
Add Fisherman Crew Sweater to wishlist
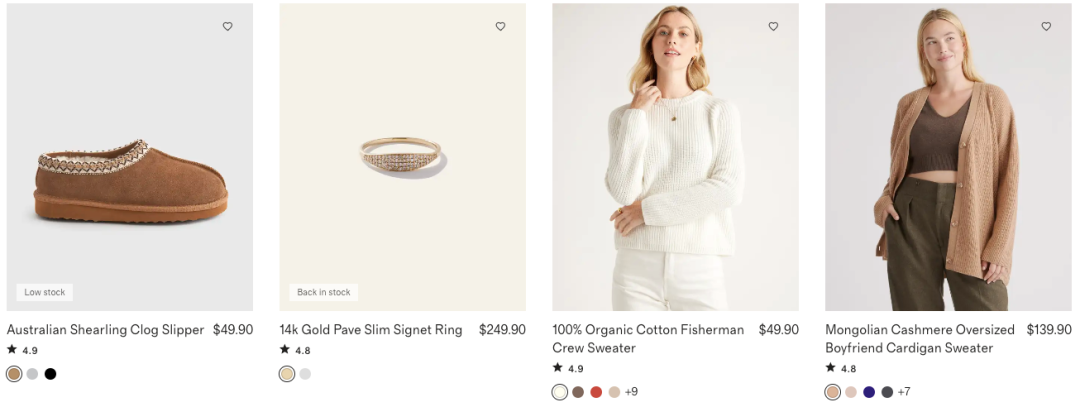pos(773,27)
